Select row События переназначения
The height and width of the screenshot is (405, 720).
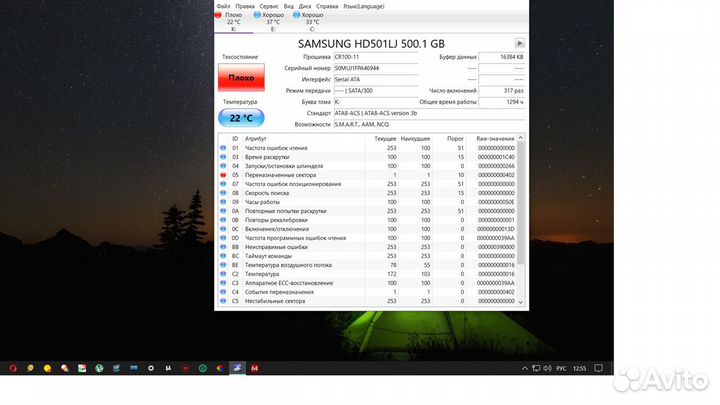(x=368, y=292)
